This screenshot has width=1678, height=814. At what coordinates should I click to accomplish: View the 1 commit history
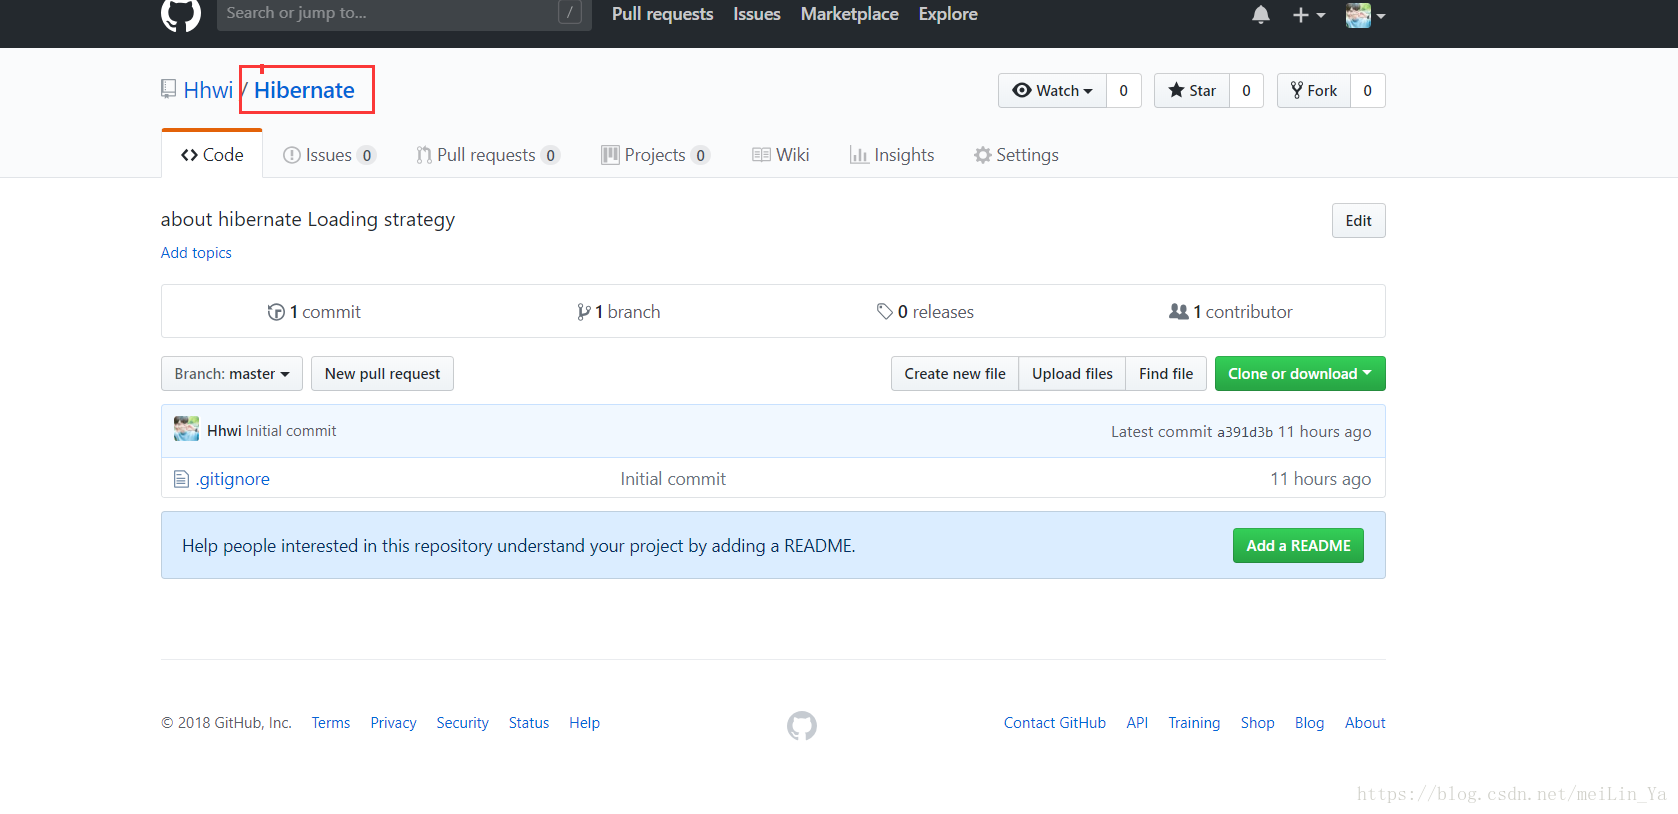314,312
